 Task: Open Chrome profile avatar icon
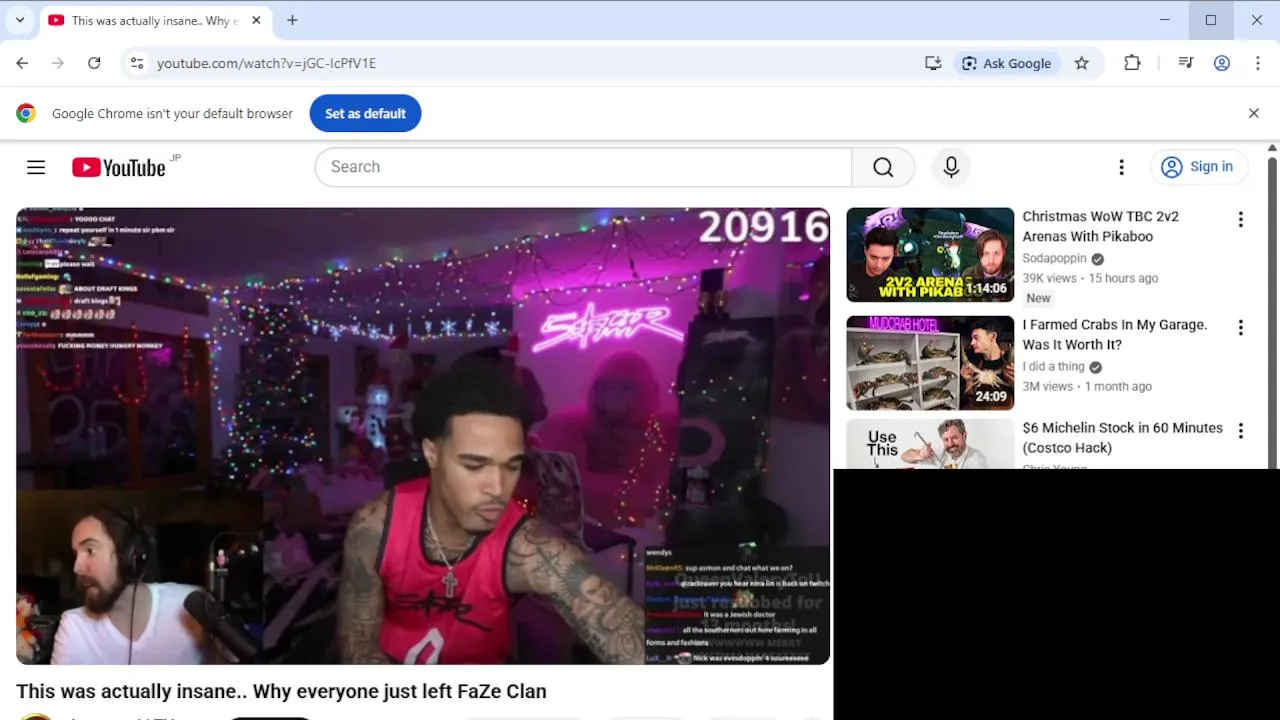click(1222, 63)
